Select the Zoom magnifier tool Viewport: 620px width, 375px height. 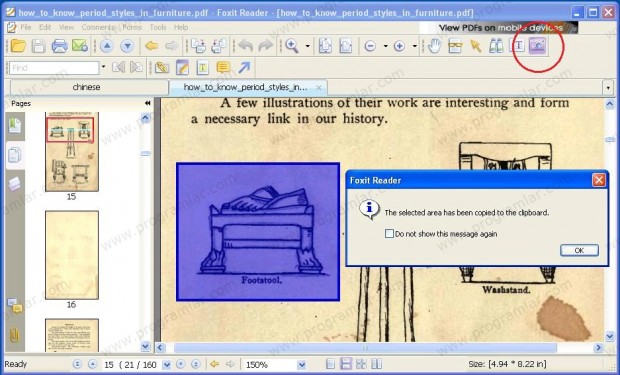click(292, 46)
